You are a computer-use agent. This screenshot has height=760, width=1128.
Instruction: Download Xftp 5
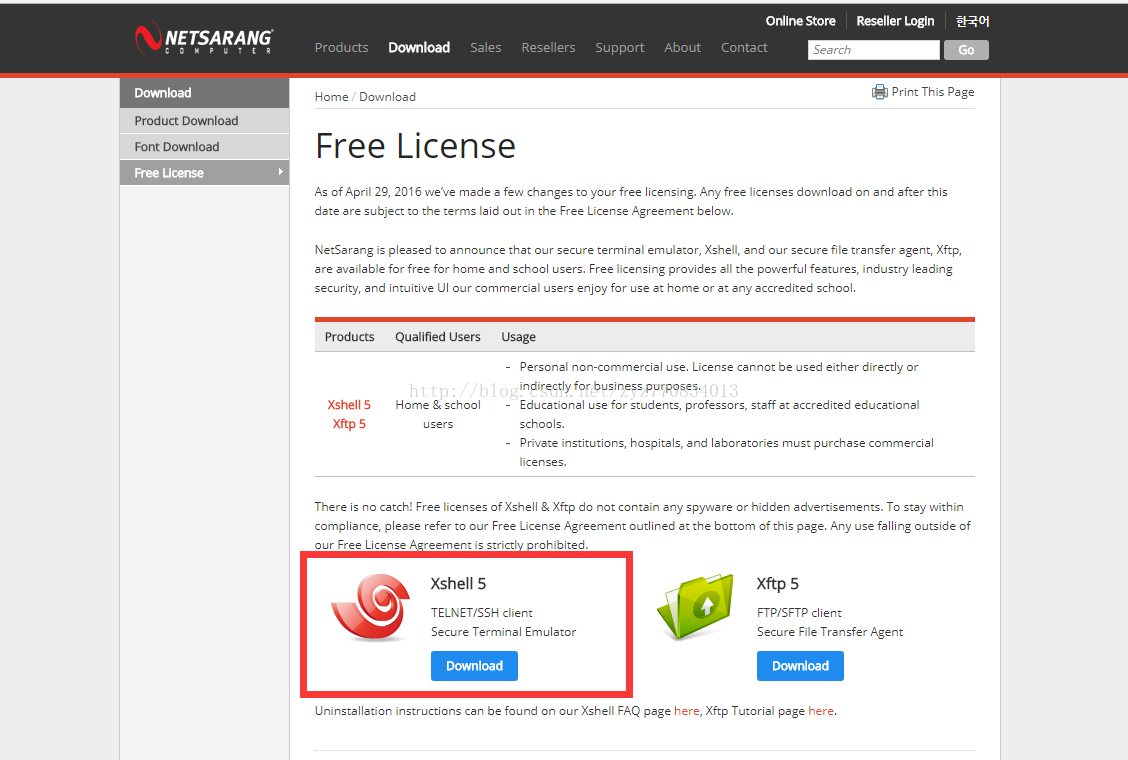[x=800, y=666]
